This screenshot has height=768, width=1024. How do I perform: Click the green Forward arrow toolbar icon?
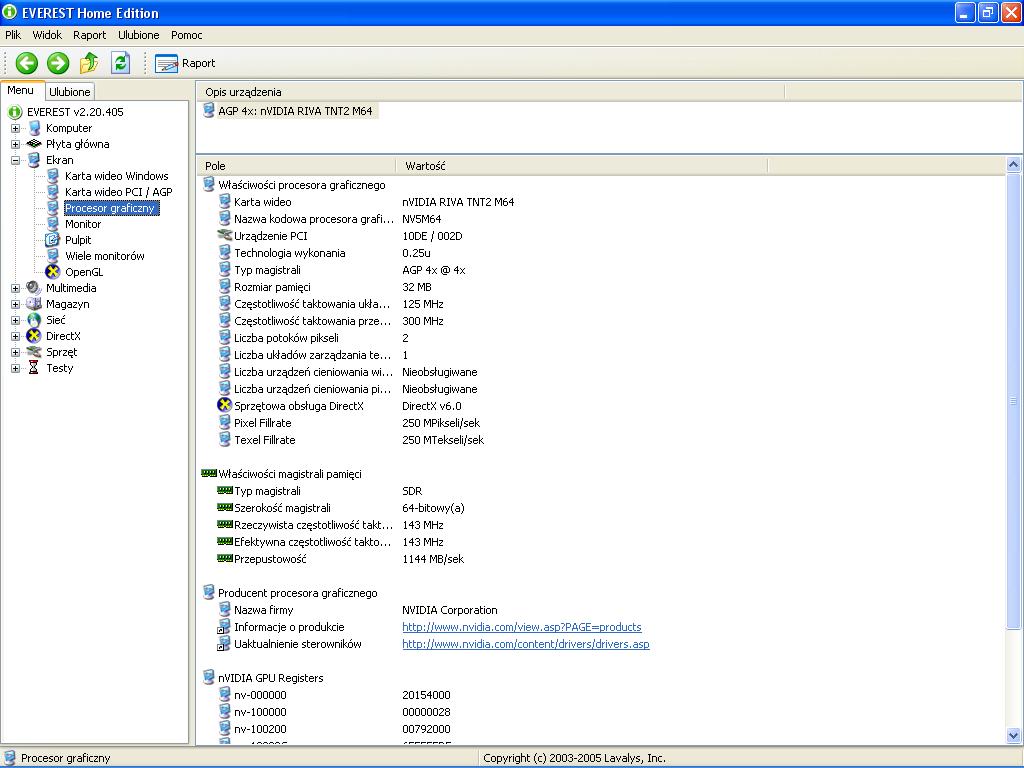[x=58, y=63]
